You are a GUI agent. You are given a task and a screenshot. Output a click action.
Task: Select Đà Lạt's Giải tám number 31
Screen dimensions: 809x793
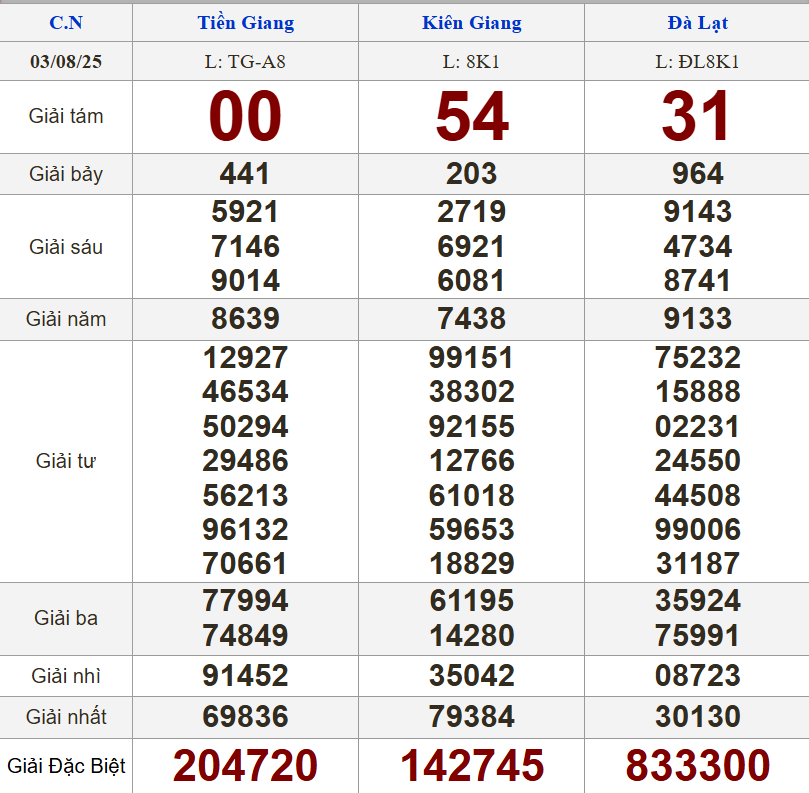697,116
